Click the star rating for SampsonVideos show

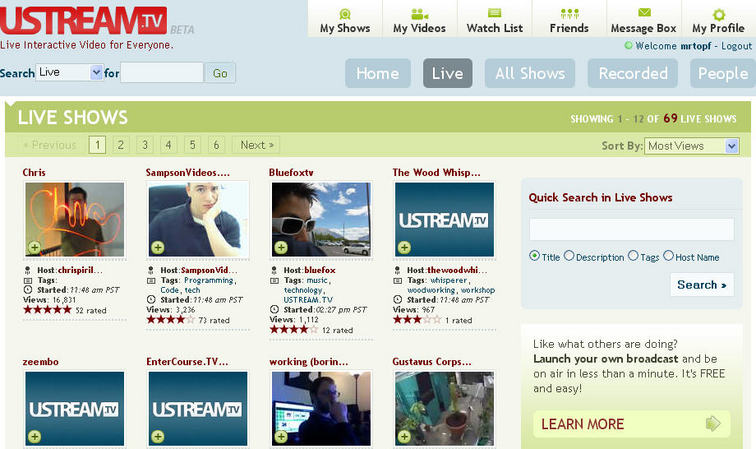[x=170, y=319]
